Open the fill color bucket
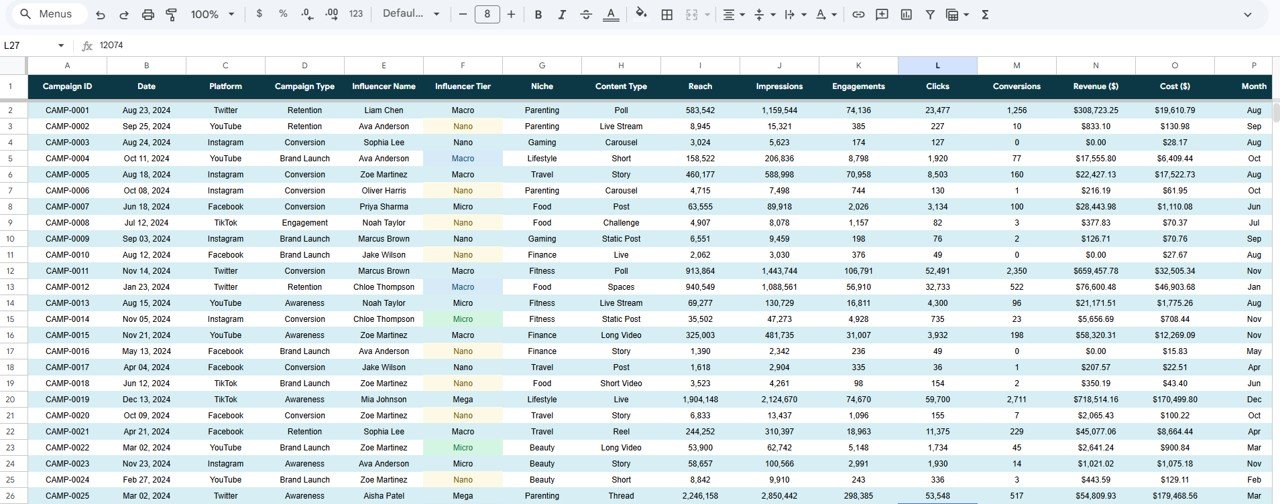 pos(642,15)
